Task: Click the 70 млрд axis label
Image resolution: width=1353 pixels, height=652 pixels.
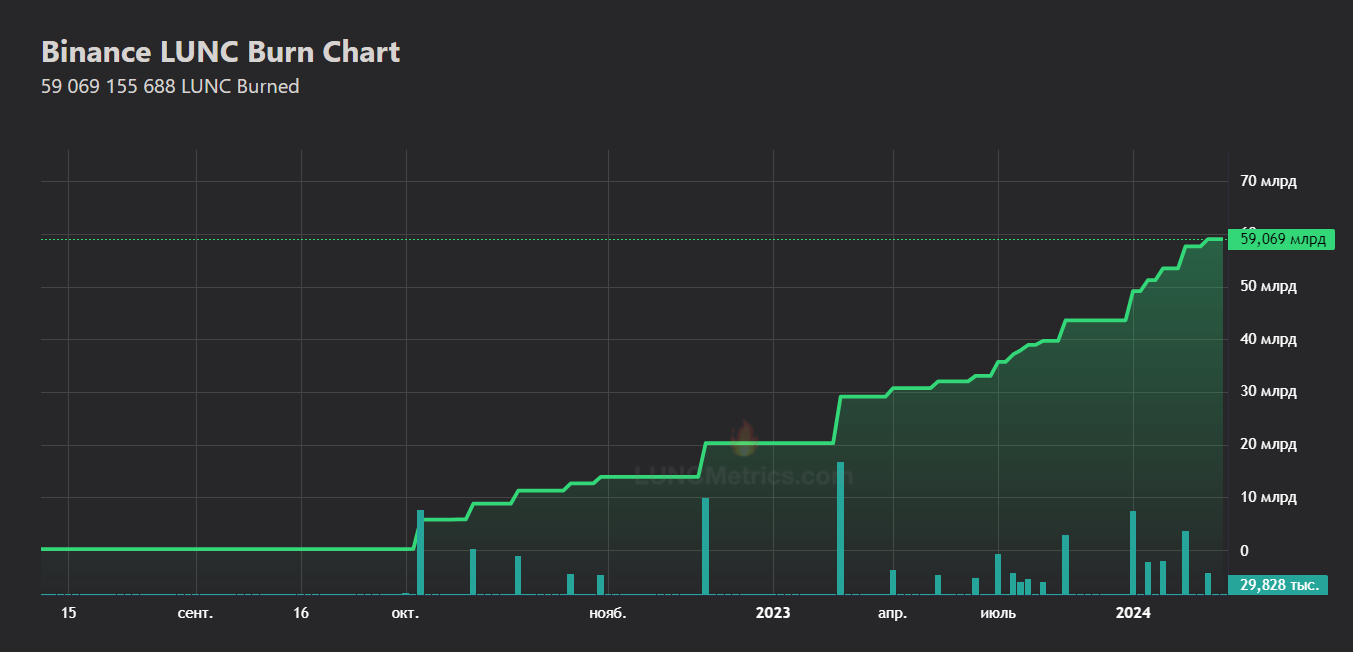Action: (1268, 181)
